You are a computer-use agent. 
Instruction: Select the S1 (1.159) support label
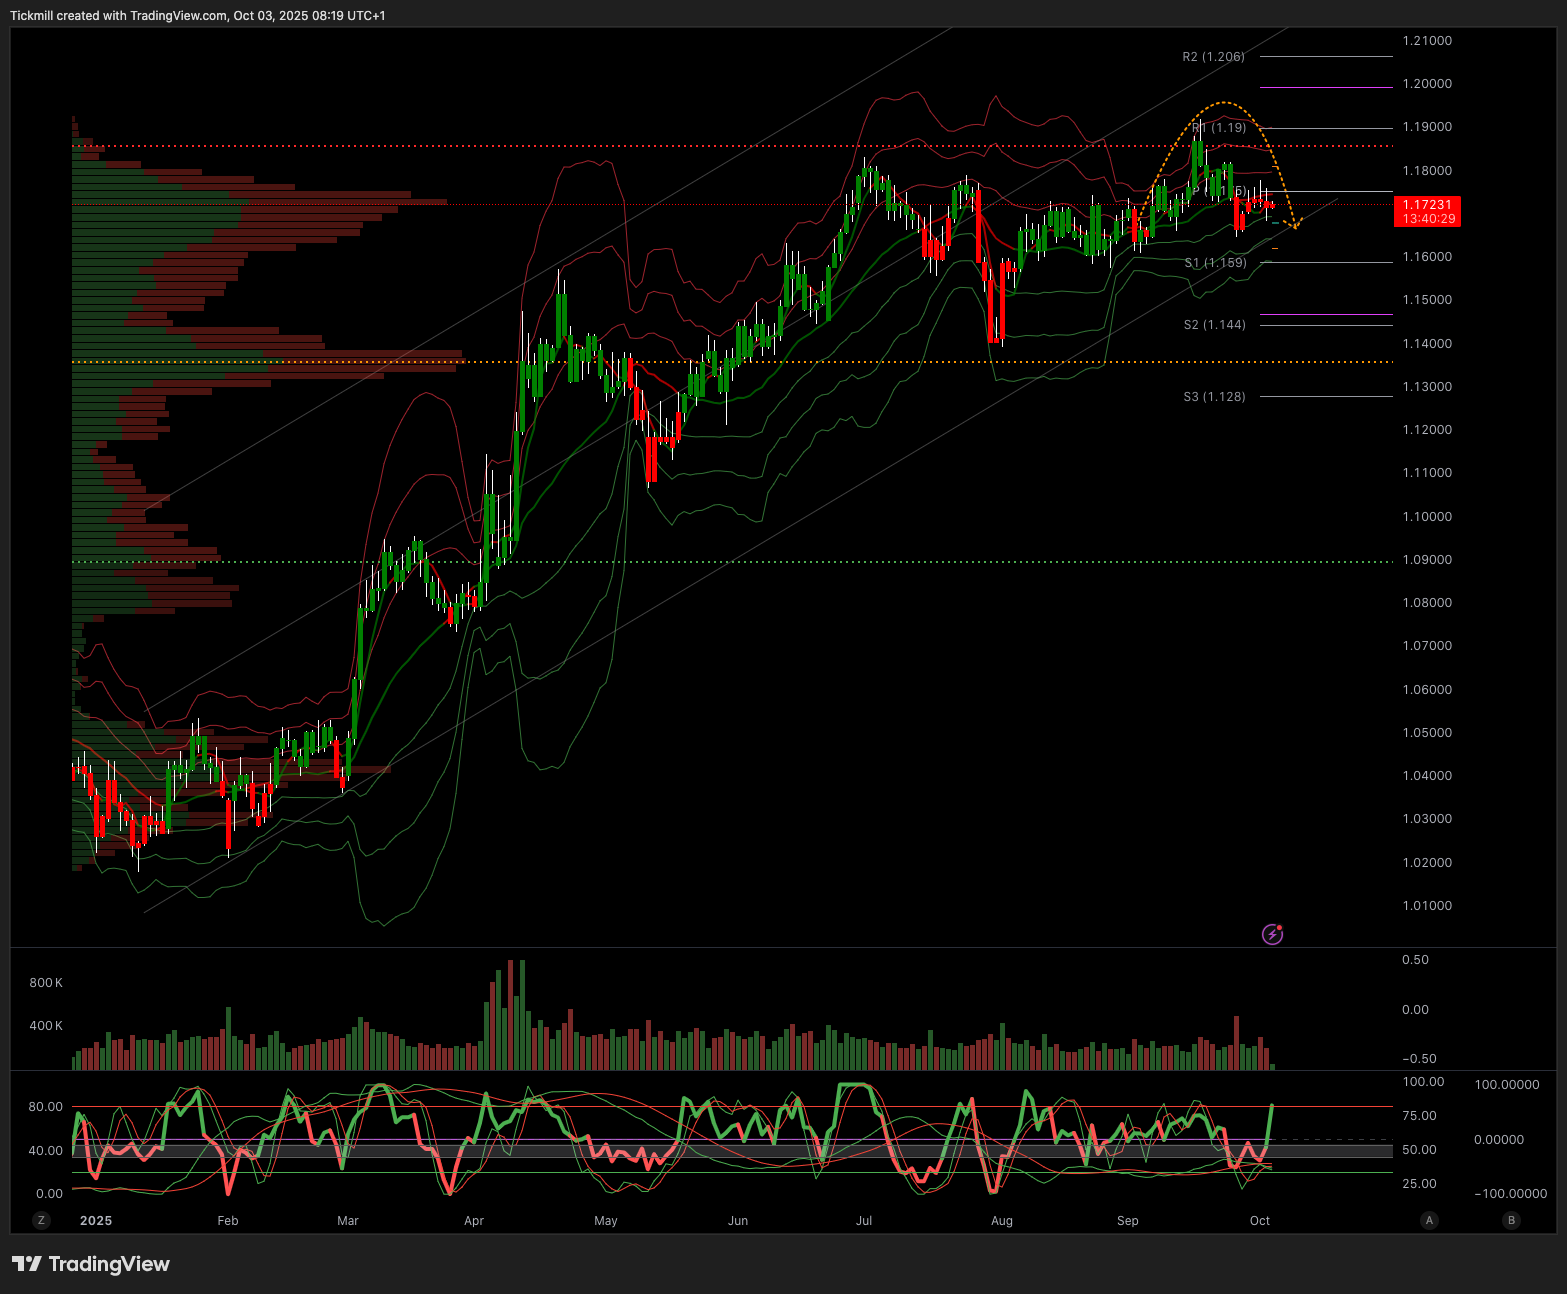[1215, 263]
